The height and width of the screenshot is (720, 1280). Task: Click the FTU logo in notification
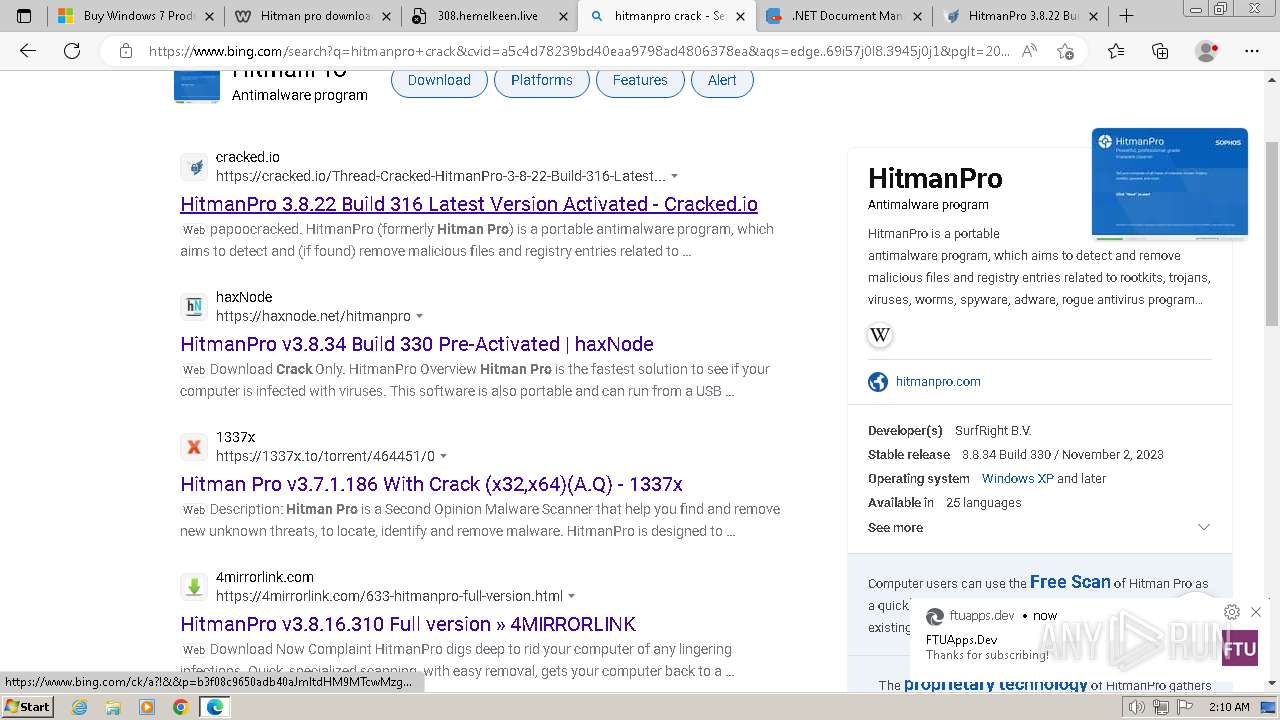point(1240,647)
